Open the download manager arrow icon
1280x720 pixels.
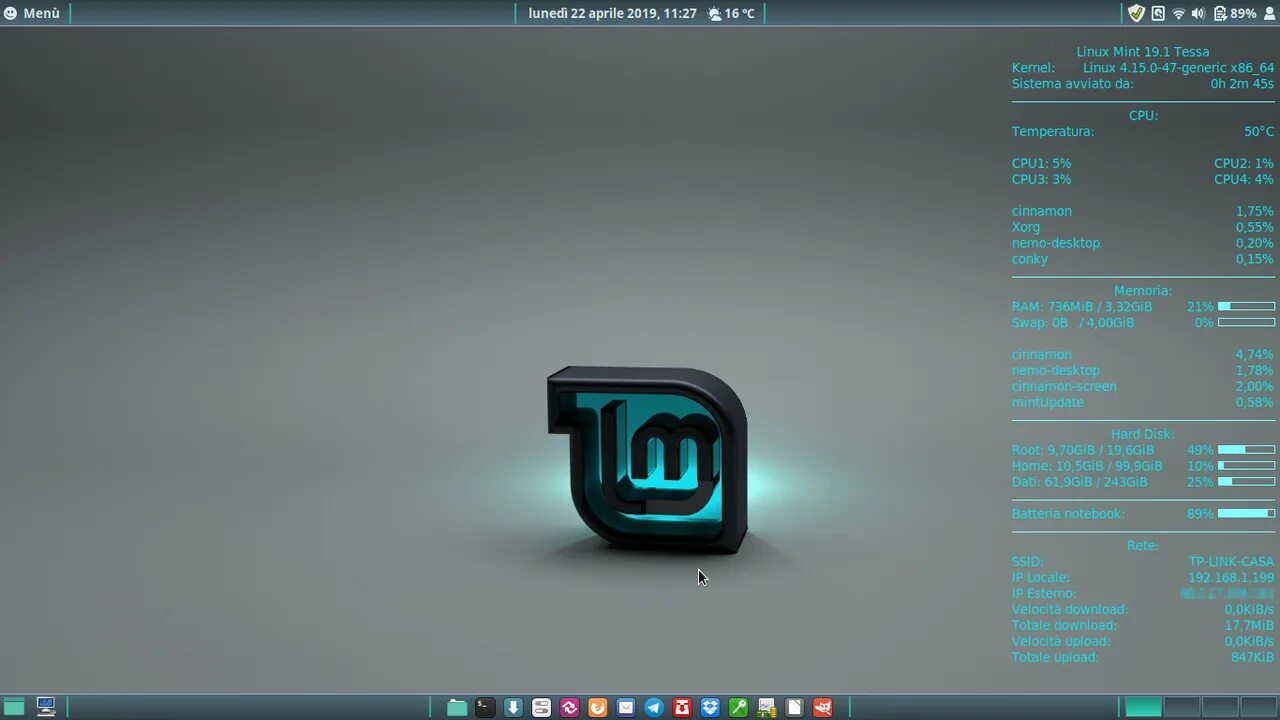pos(513,707)
